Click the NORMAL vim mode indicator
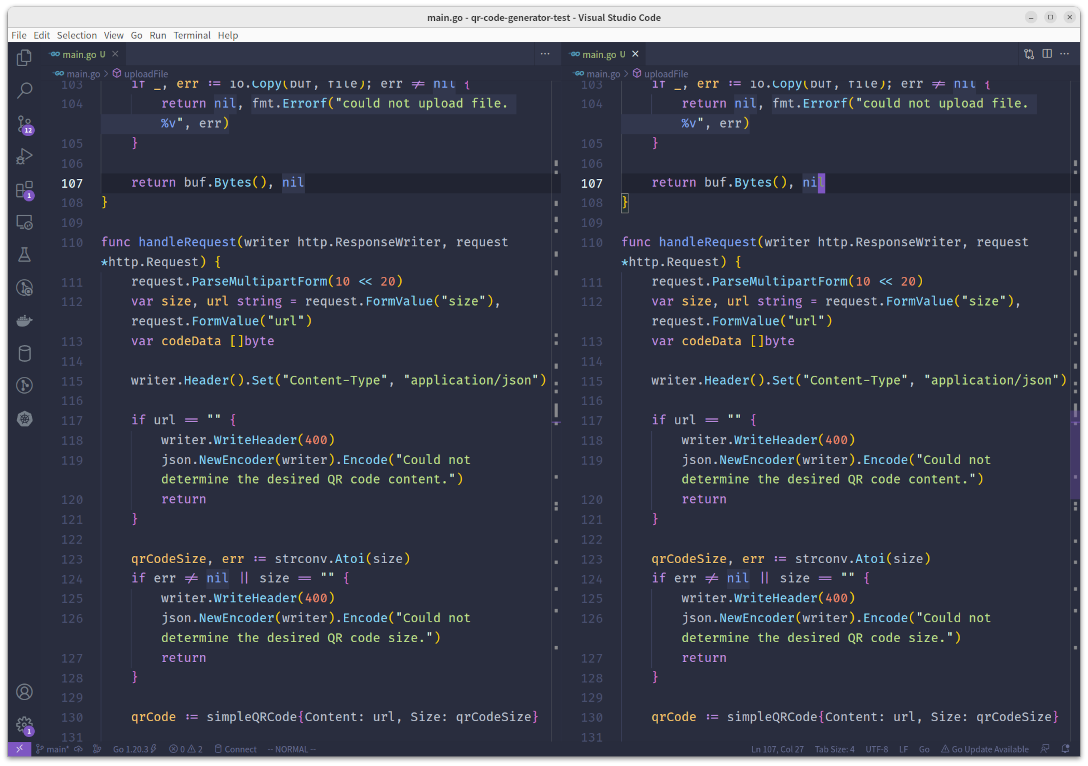The image size is (1088, 766). tap(291, 749)
